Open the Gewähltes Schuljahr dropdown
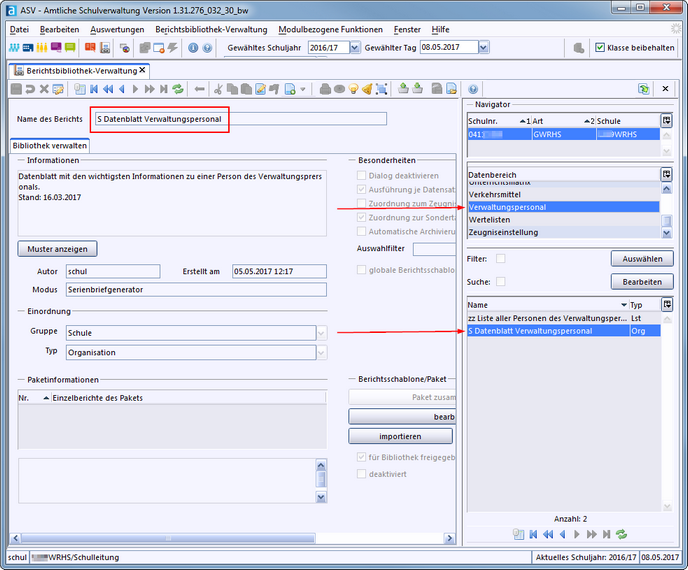Image resolution: width=688 pixels, height=570 pixels. [357, 47]
